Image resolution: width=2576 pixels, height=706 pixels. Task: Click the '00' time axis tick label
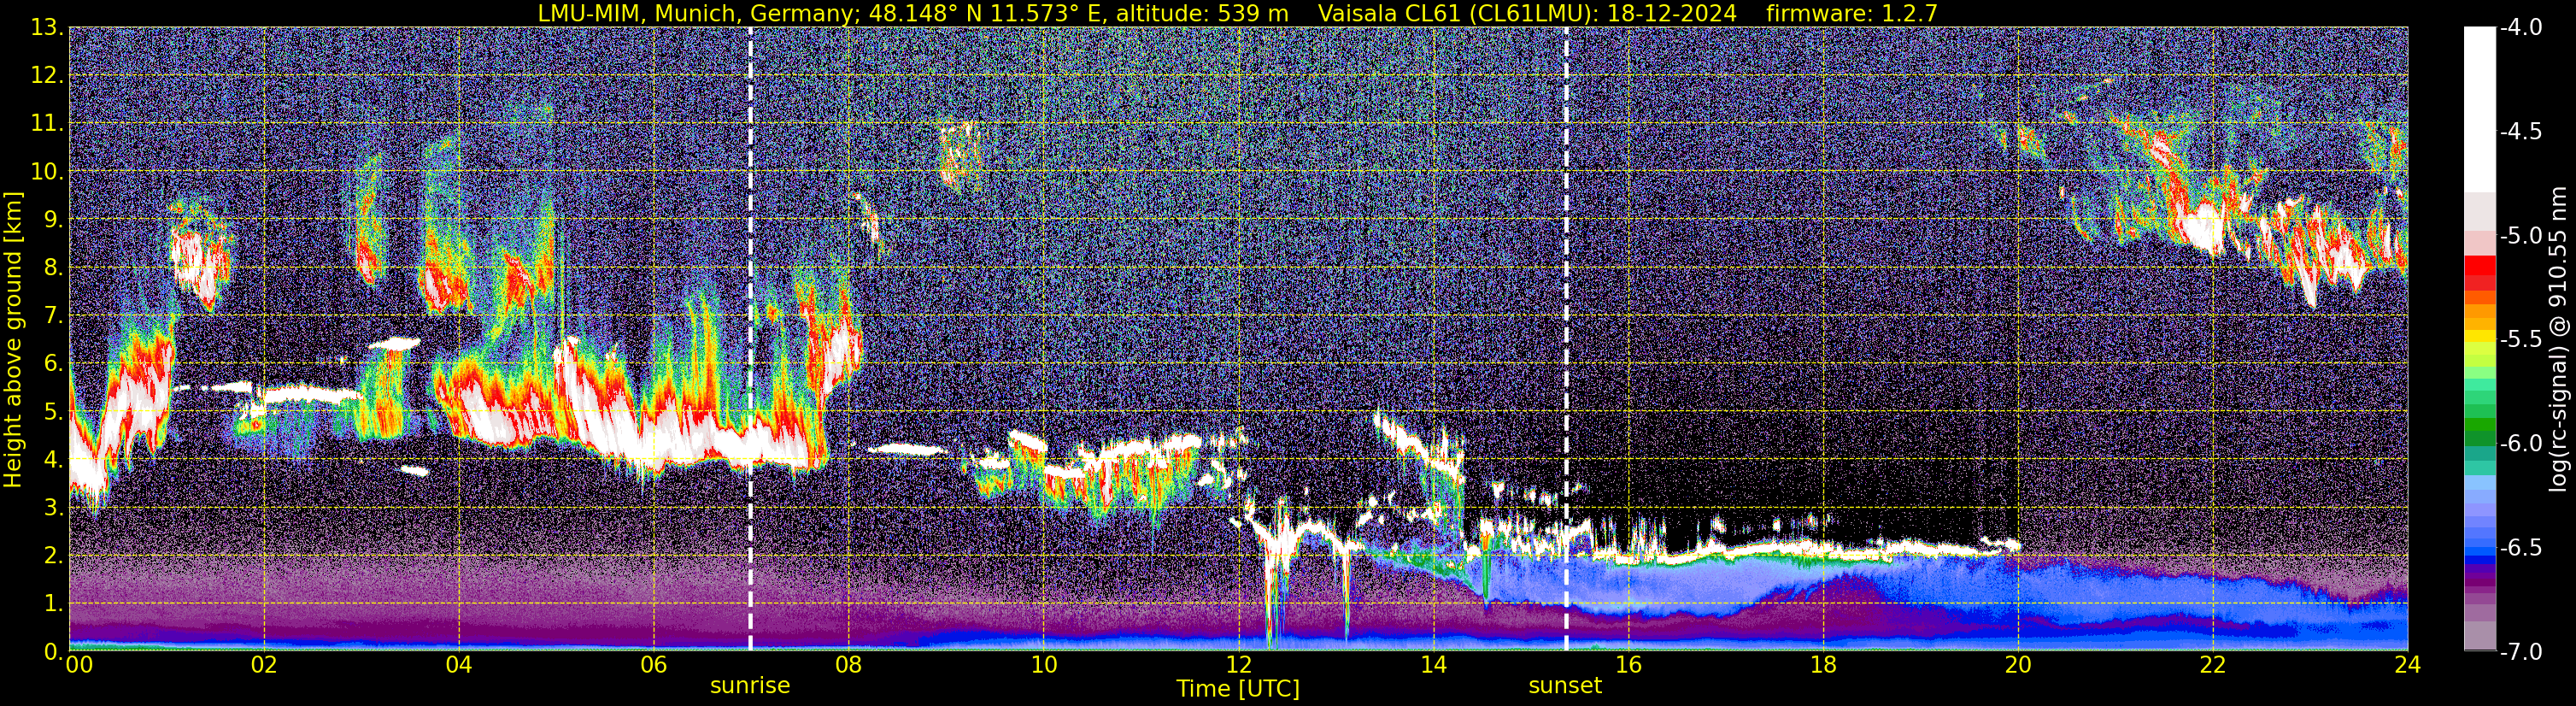(x=78, y=665)
